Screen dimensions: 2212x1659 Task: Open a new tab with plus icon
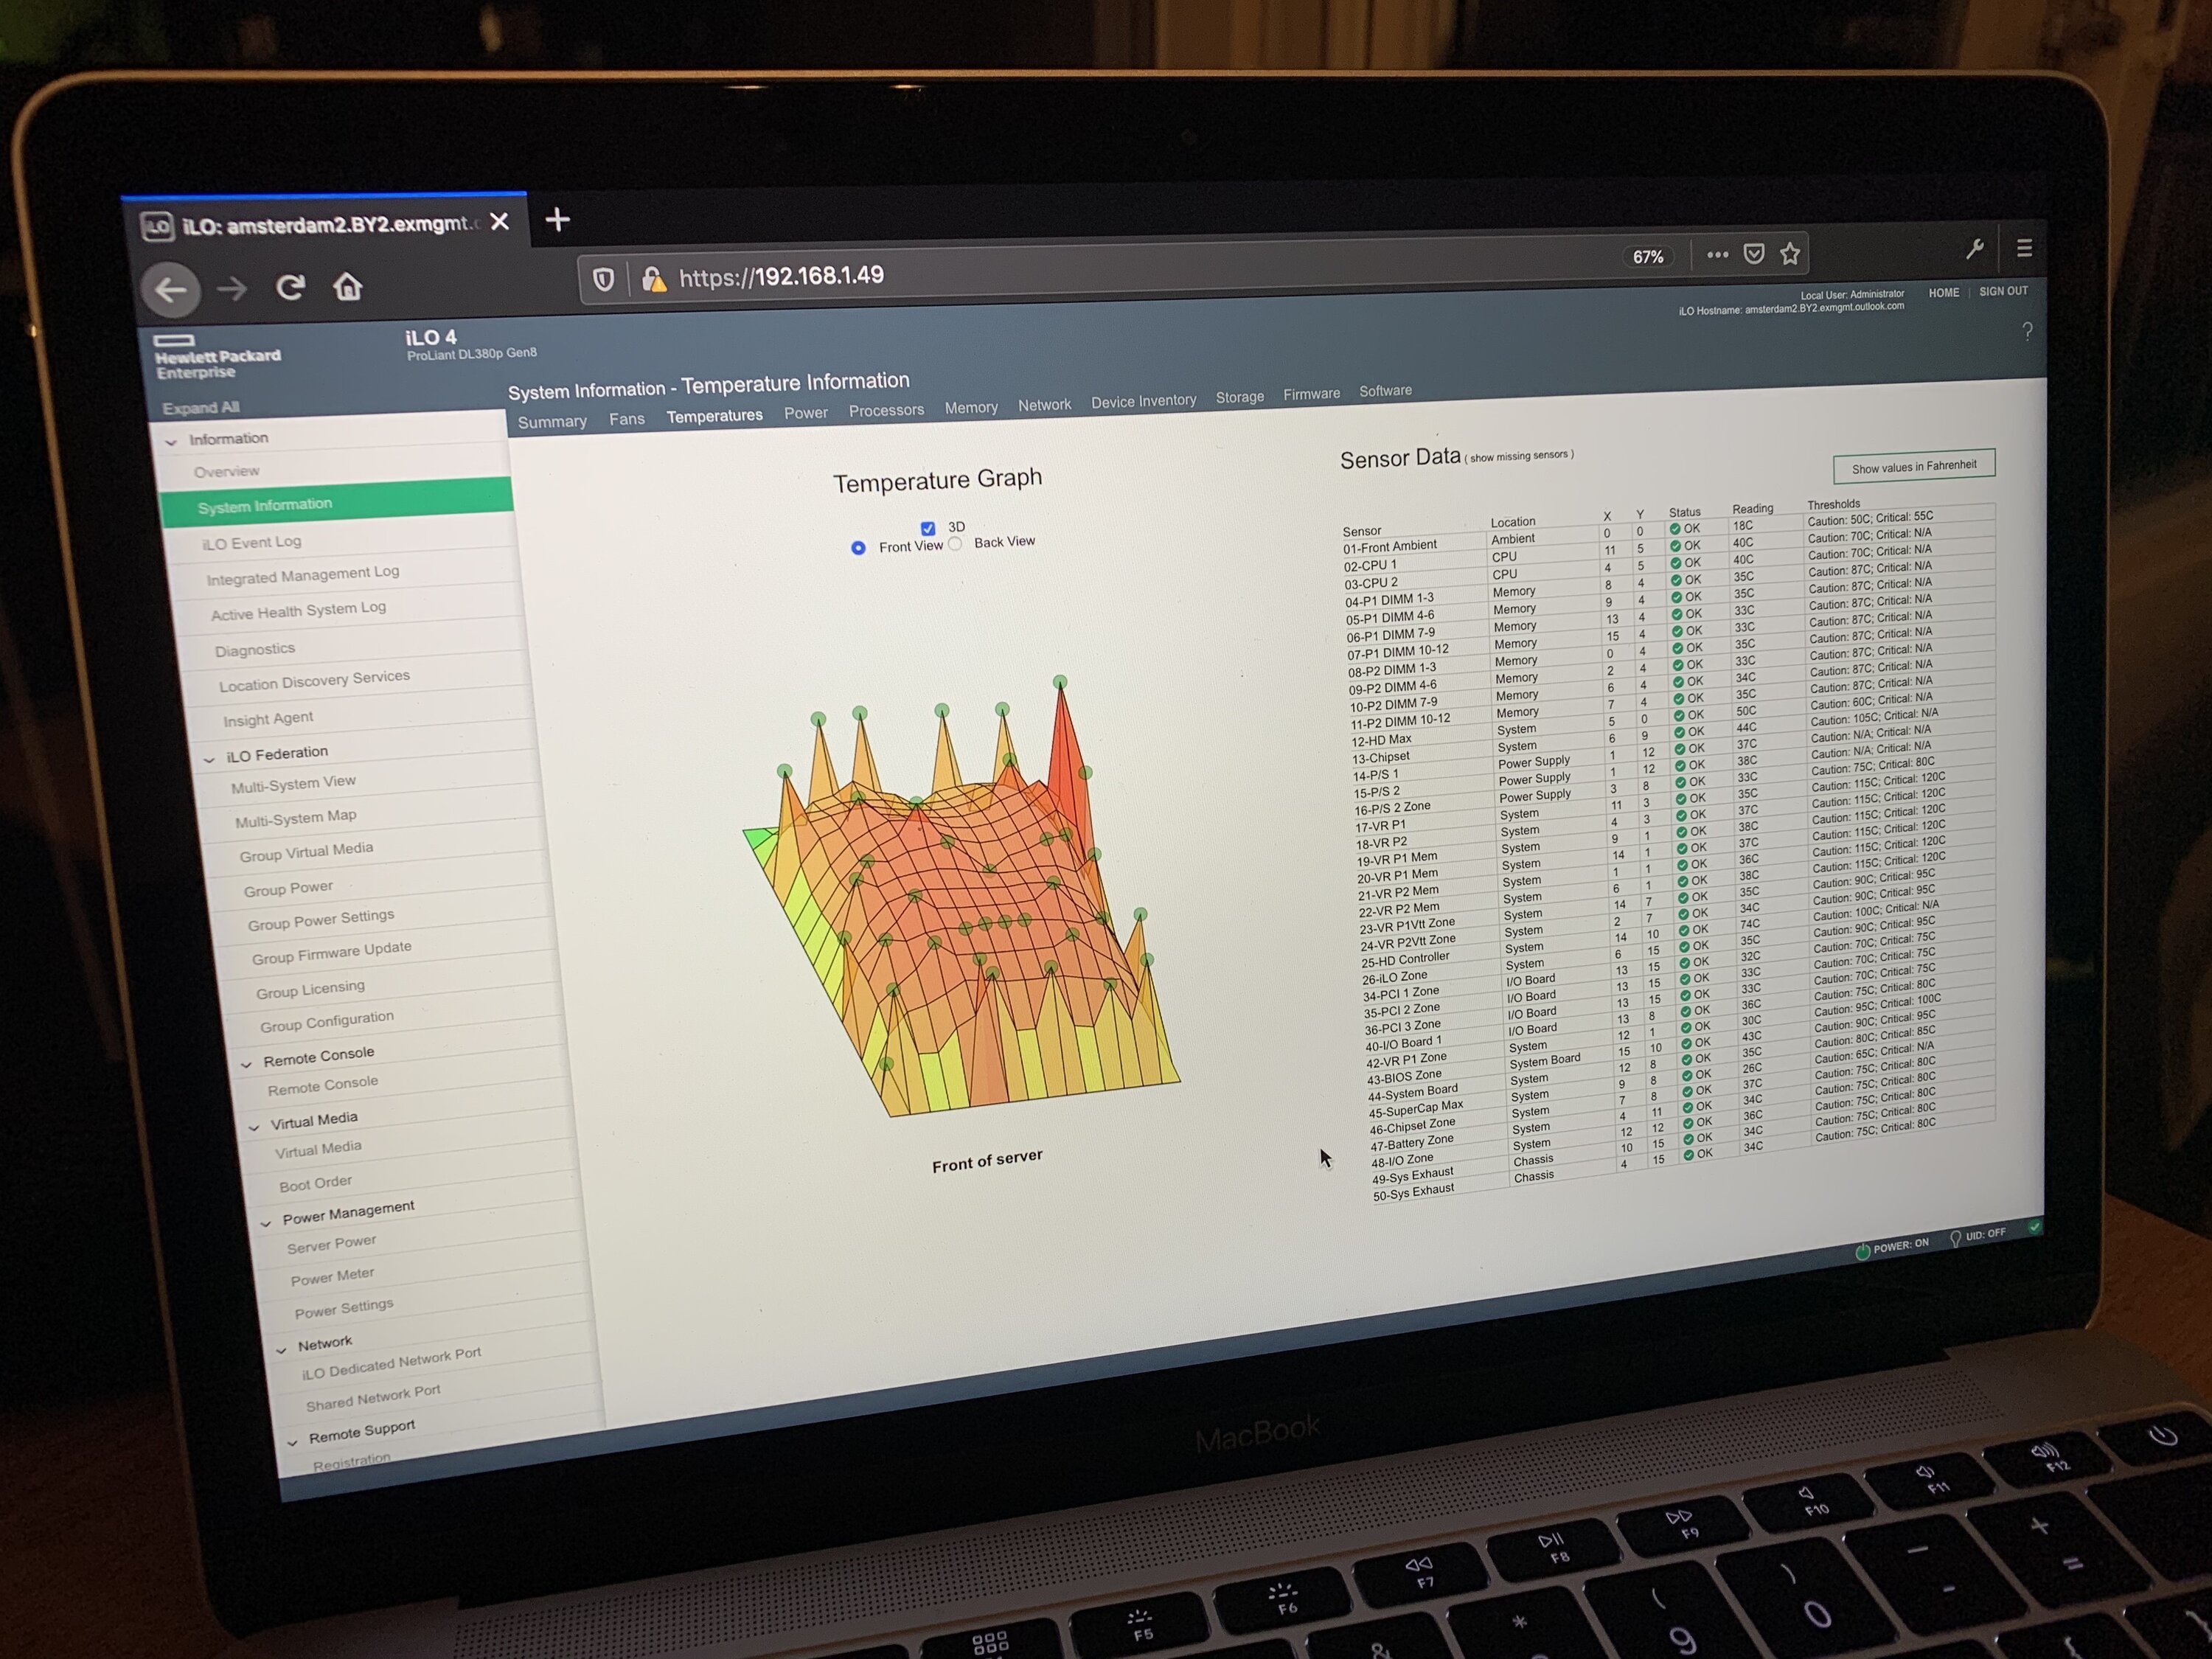[558, 220]
